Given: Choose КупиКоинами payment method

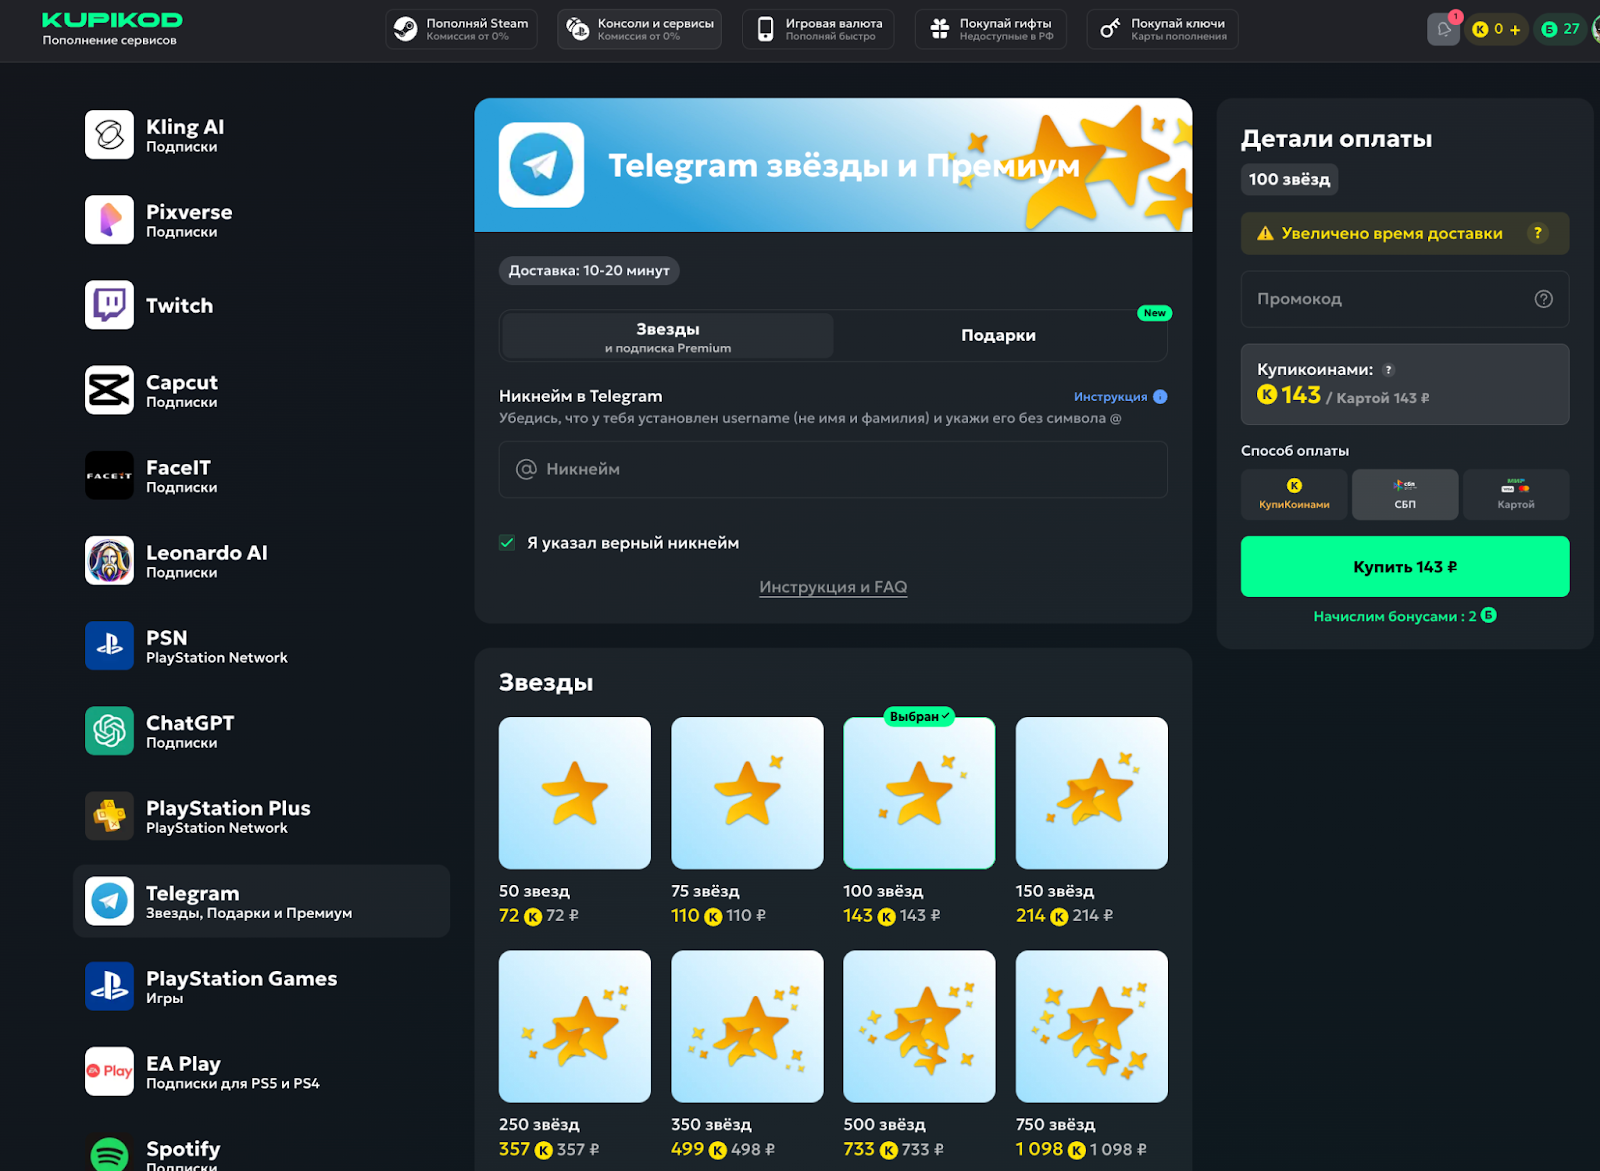Looking at the screenshot, I should (1294, 494).
